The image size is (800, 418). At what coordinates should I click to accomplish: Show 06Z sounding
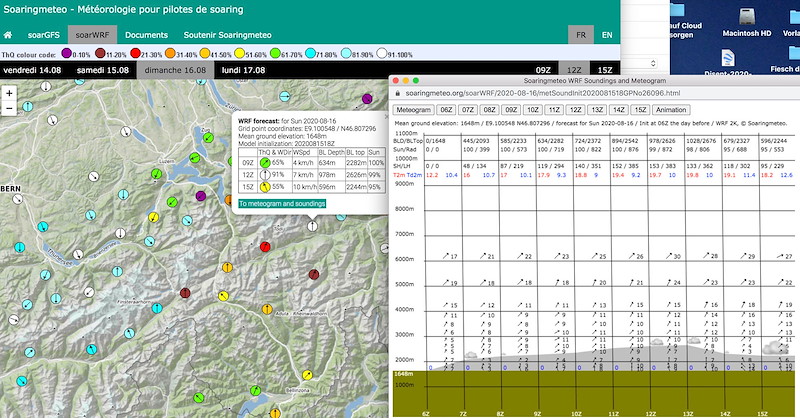[x=446, y=110]
